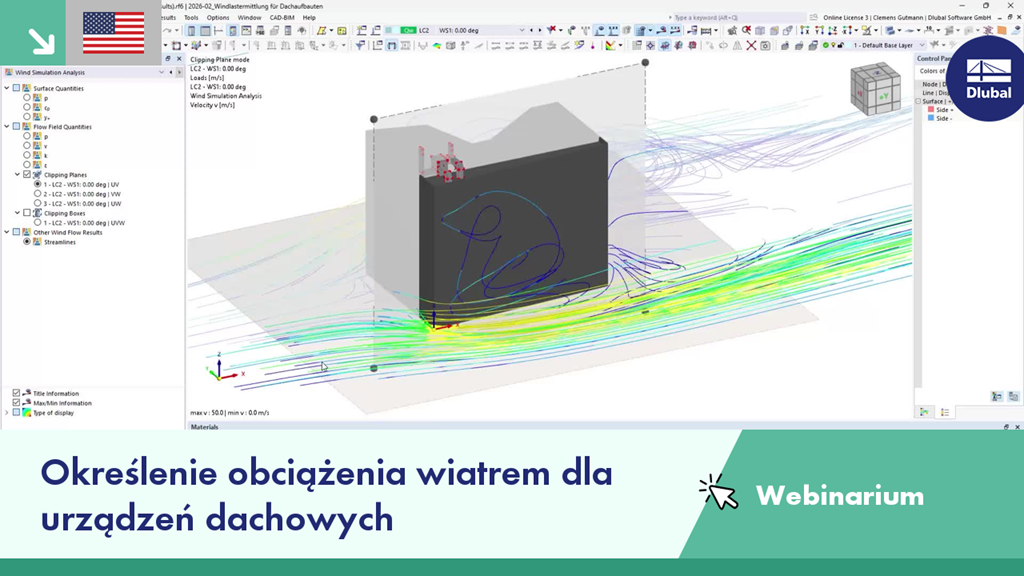The height and width of the screenshot is (576, 1024).
Task: Click the Type a keyword search field
Action: click(x=737, y=18)
